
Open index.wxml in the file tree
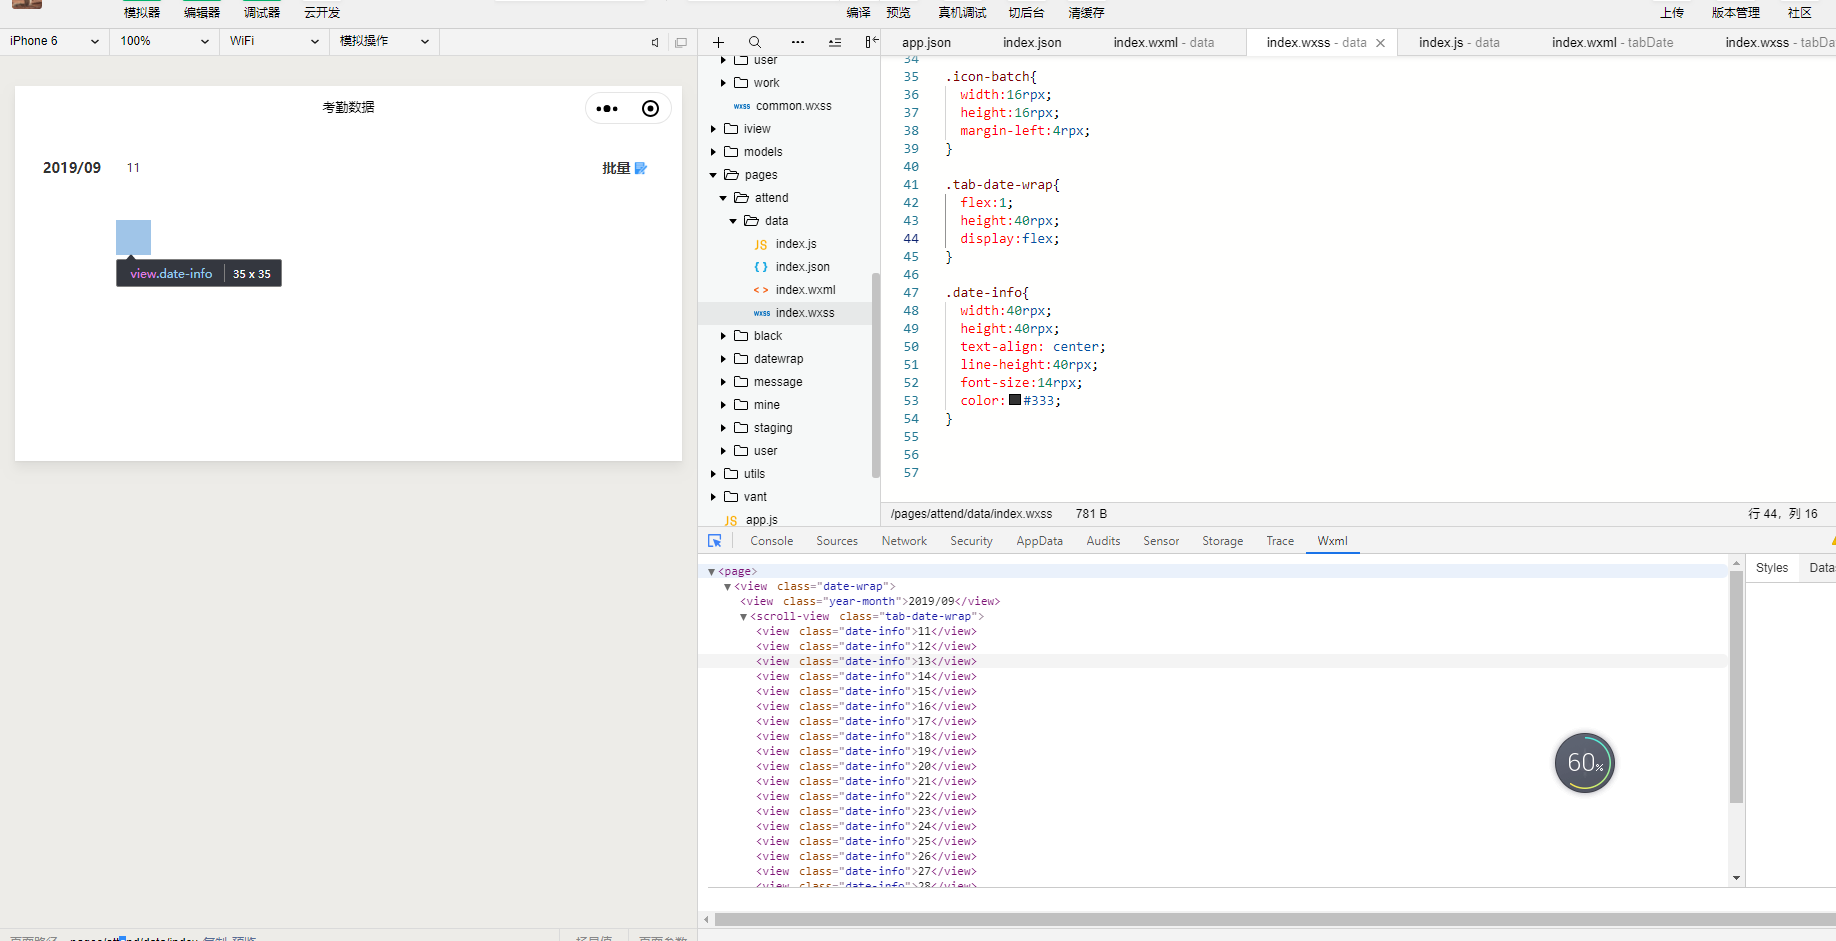coord(805,290)
